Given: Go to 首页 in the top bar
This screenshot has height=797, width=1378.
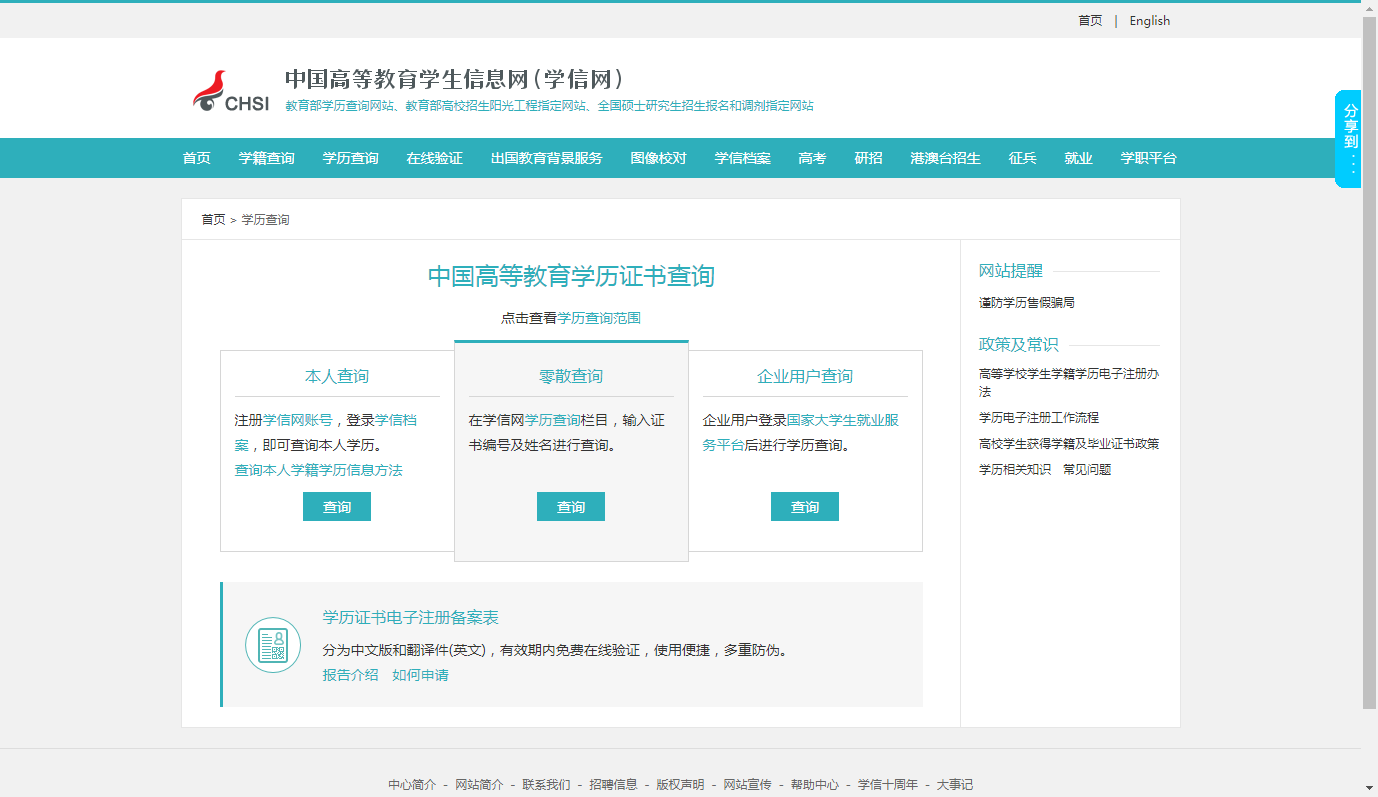Looking at the screenshot, I should coord(1090,21).
